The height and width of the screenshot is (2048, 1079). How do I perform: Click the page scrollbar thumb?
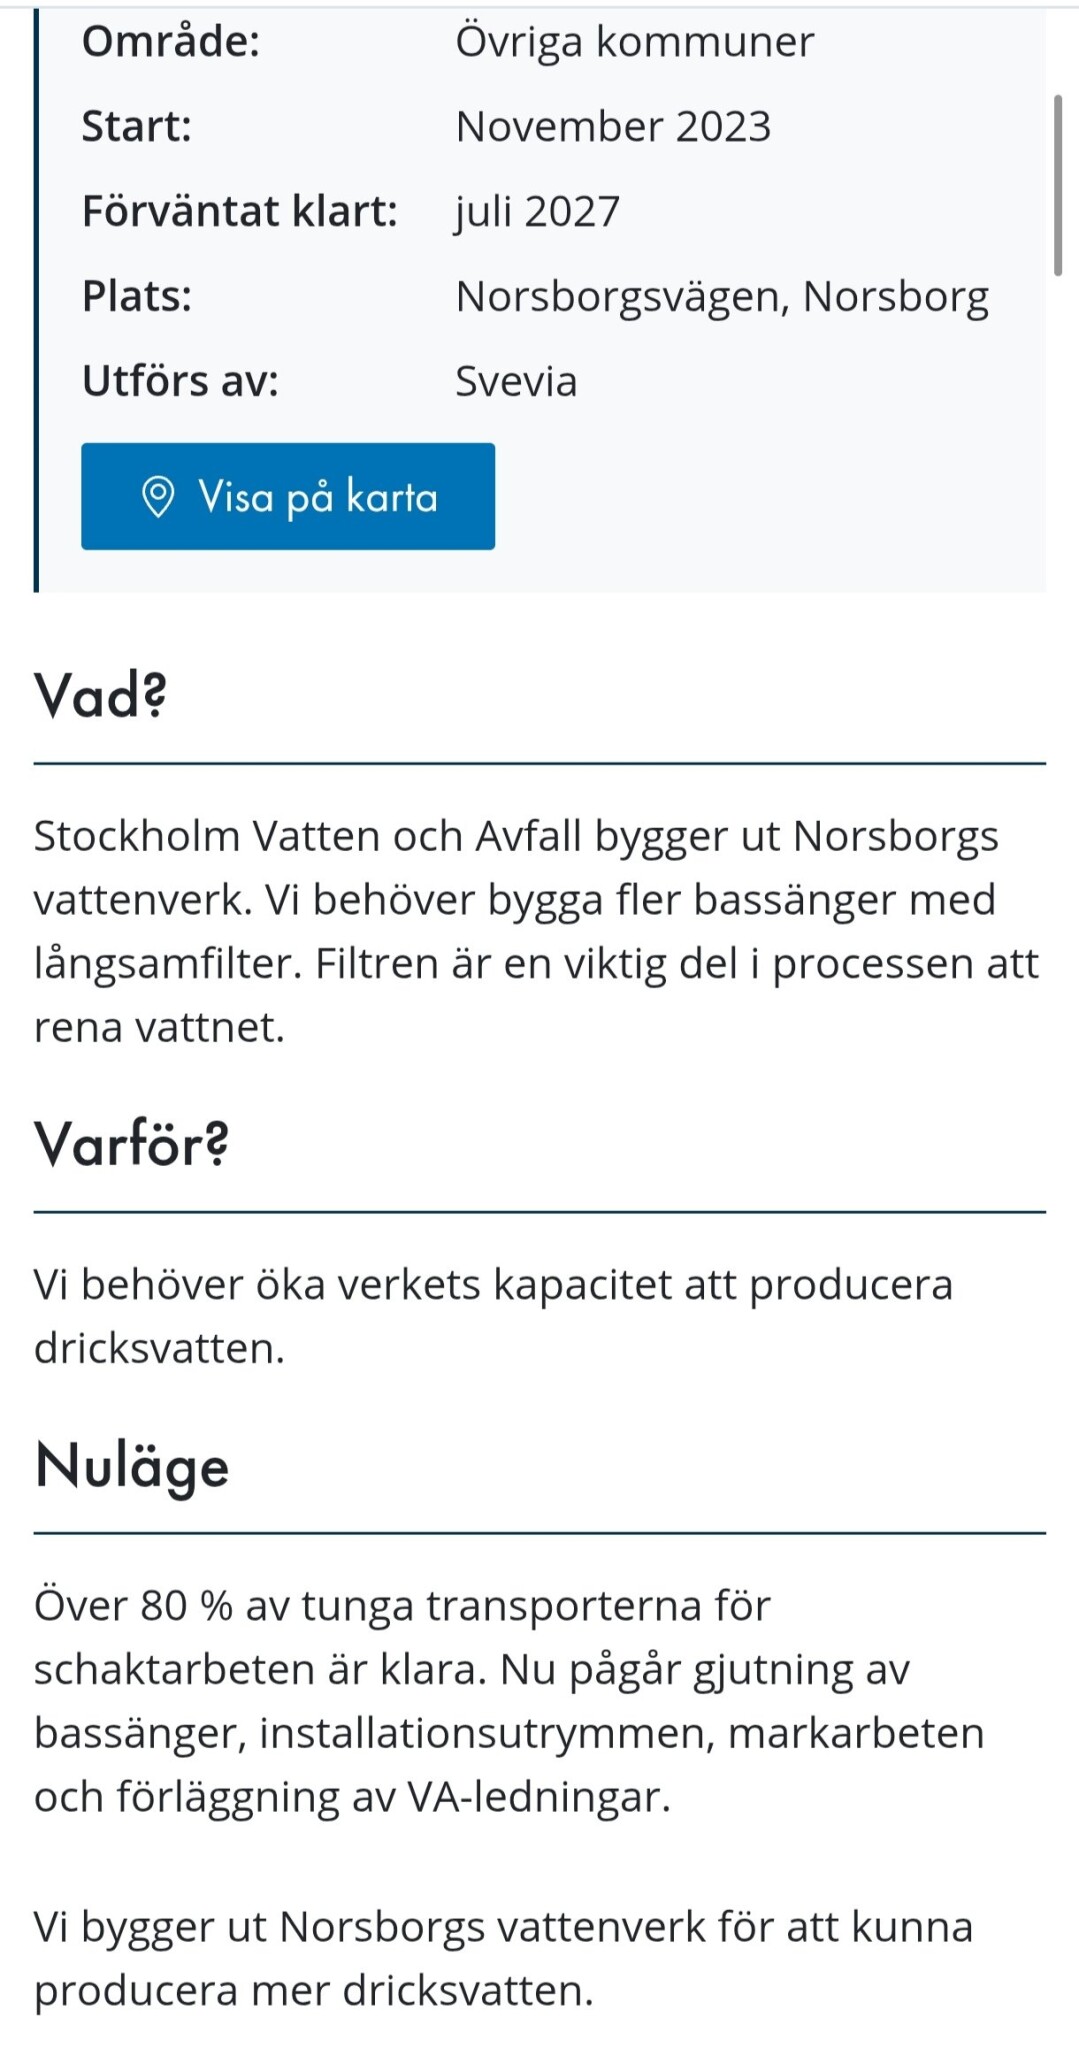[1058, 185]
